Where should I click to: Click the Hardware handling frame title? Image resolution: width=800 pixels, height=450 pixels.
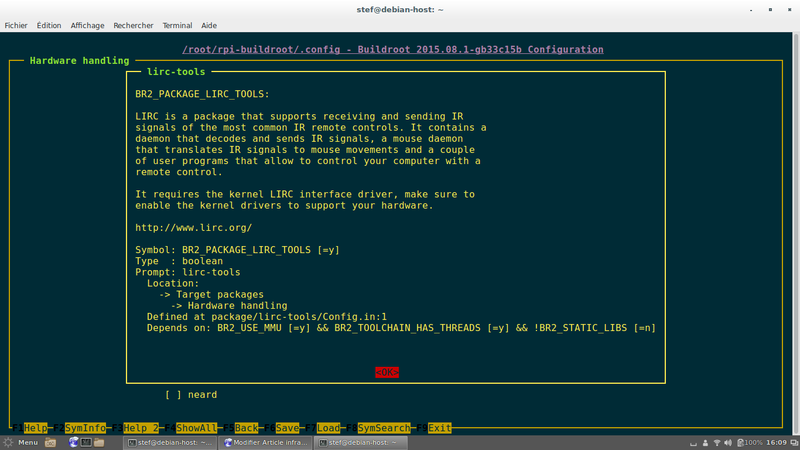coord(80,61)
